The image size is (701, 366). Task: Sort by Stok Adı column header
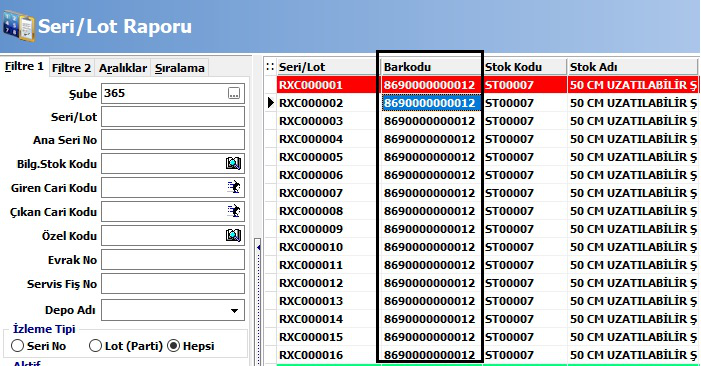632,67
